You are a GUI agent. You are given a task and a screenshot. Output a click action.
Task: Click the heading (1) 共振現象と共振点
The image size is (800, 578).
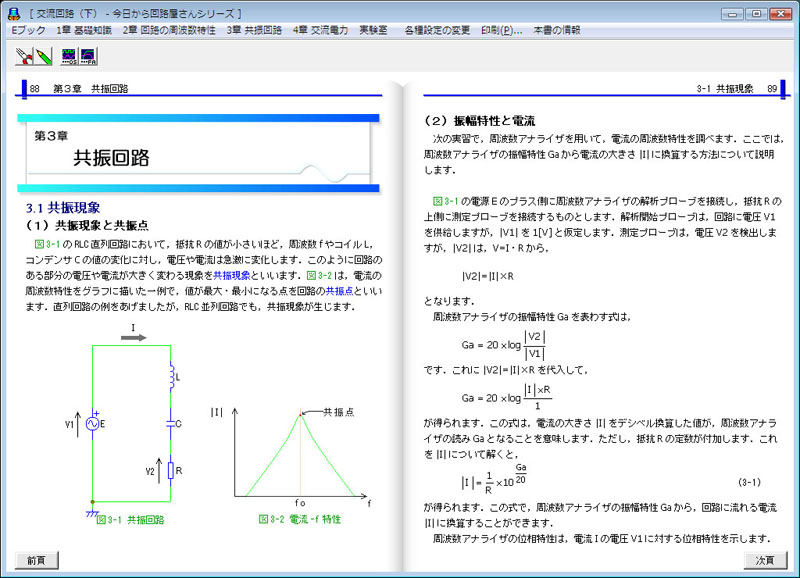pos(87,225)
